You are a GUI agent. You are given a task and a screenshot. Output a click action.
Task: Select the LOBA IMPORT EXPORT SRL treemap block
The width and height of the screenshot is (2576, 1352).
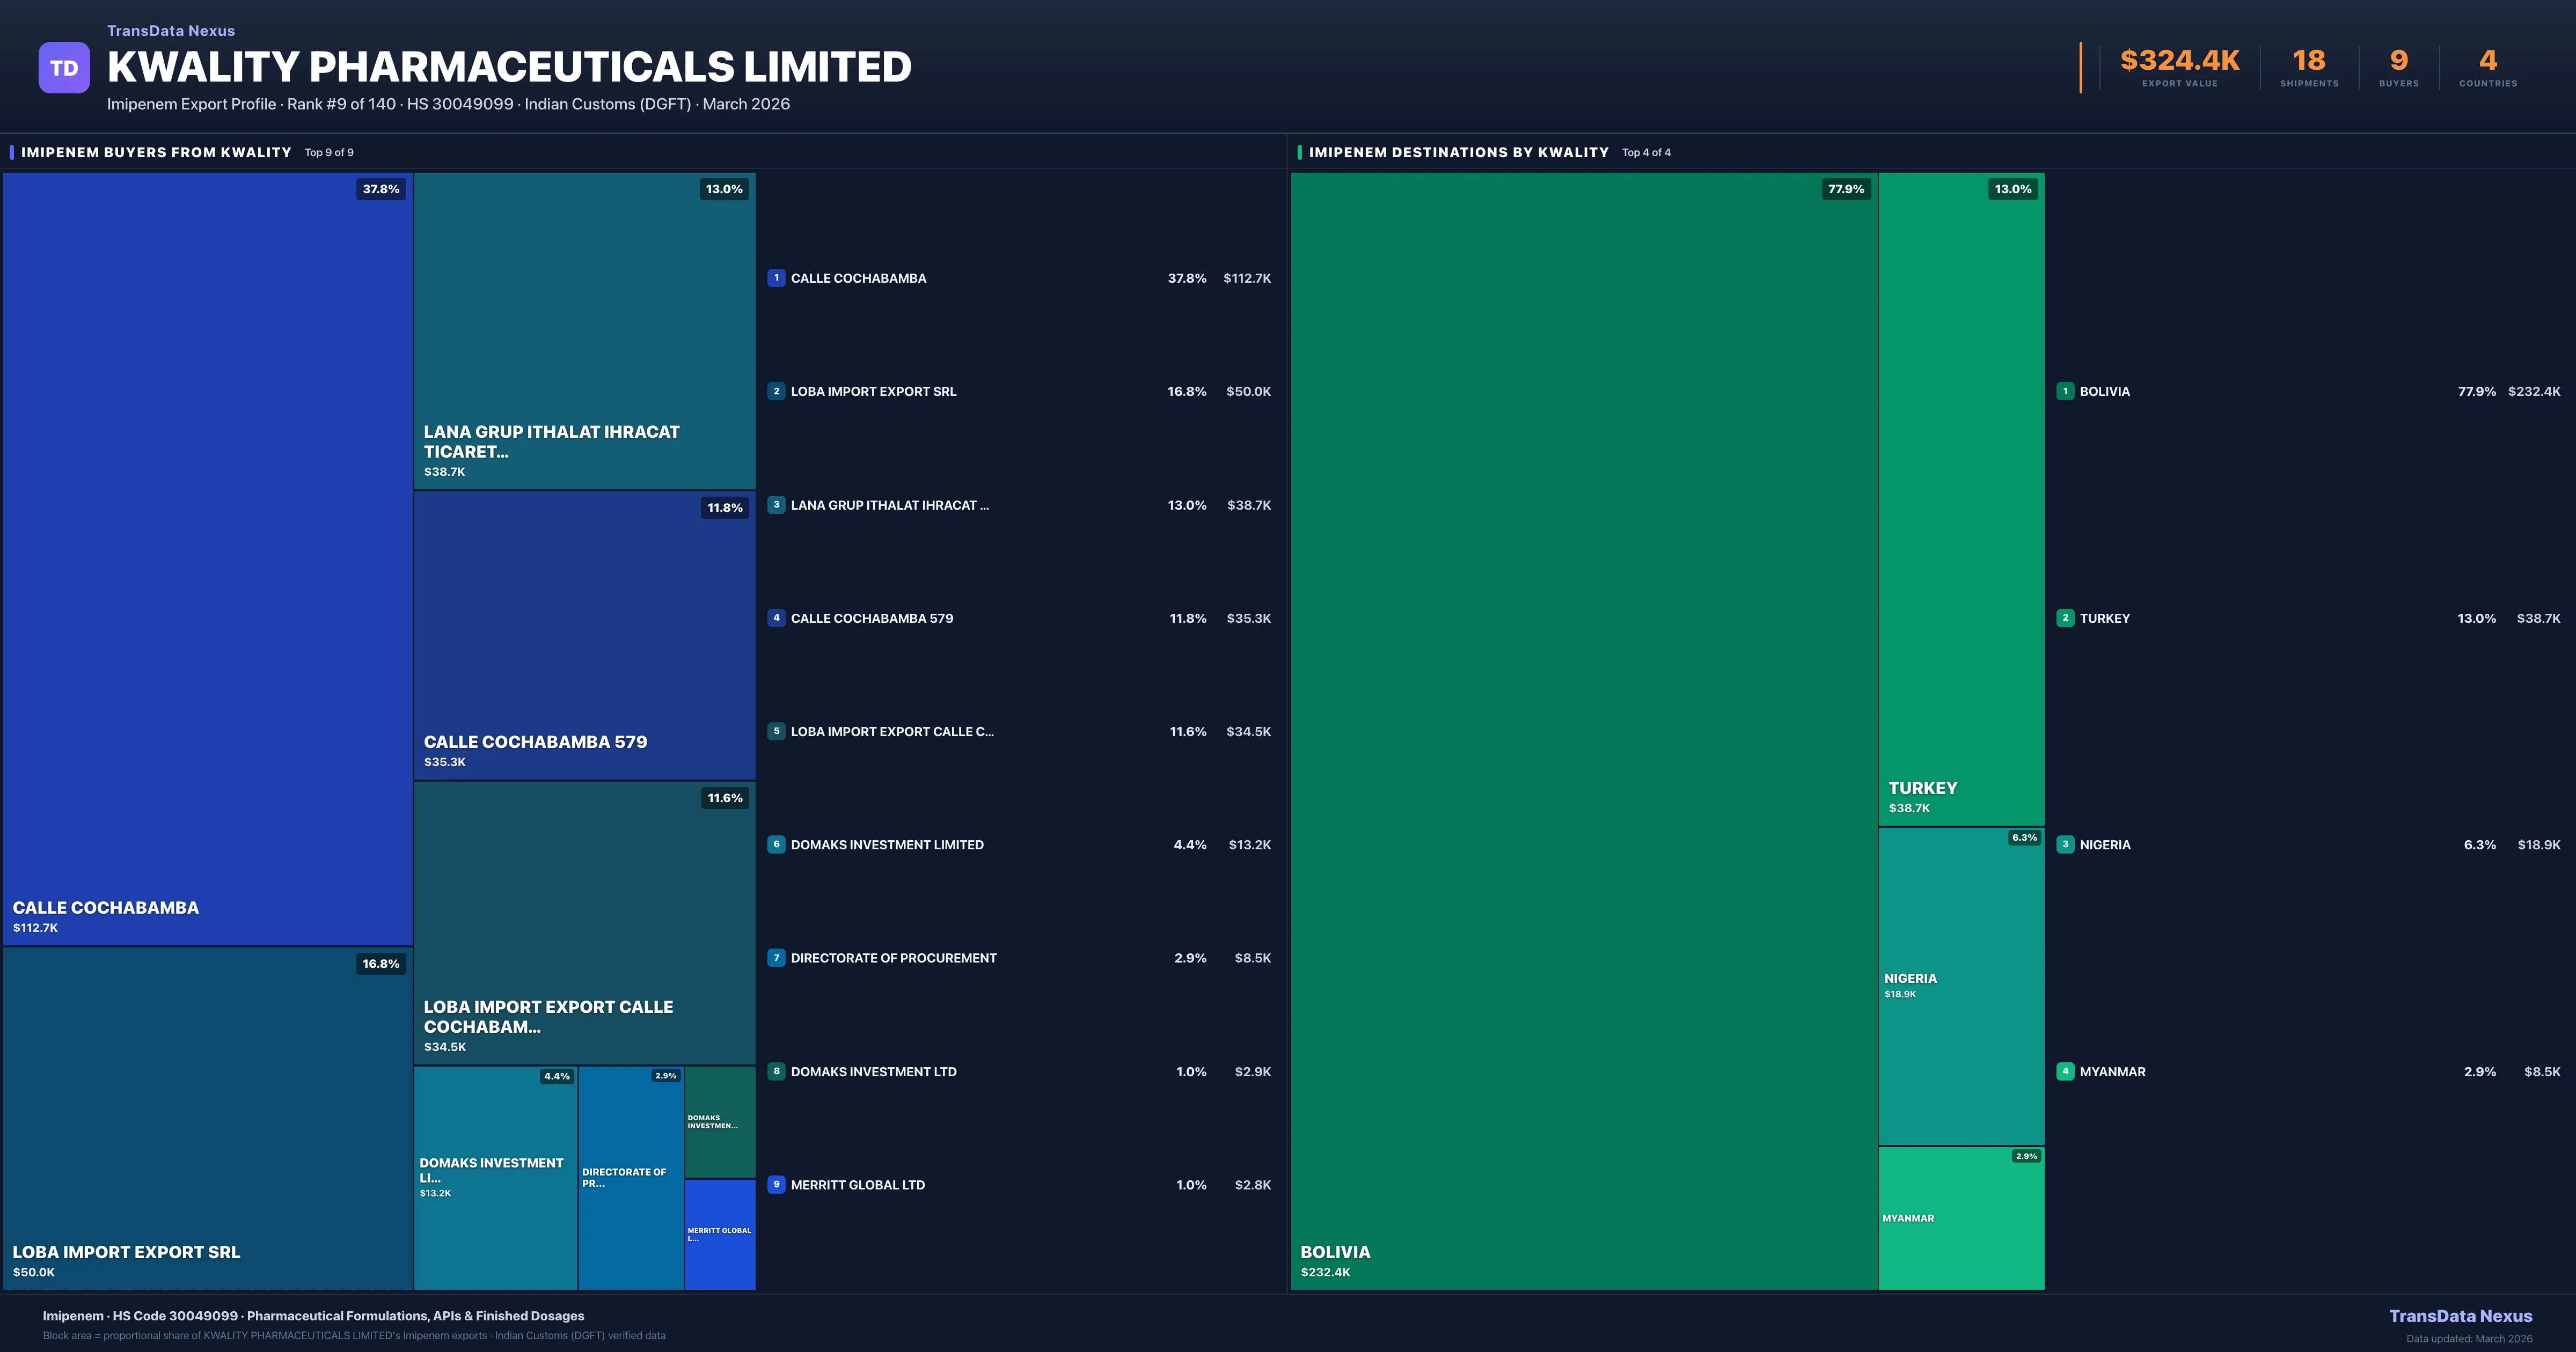tap(207, 1117)
